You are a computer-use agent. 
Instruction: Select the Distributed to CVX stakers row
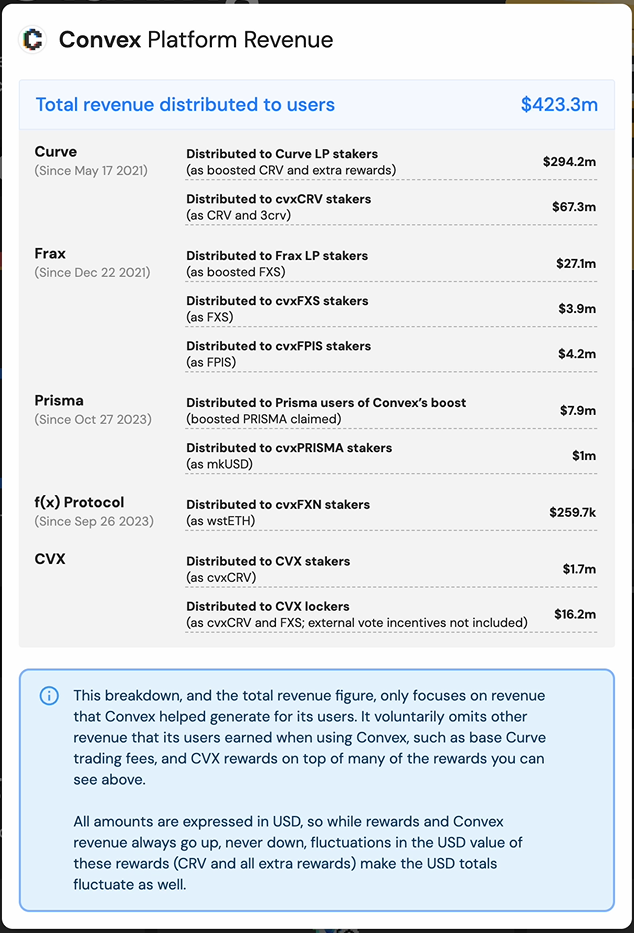[x=391, y=569]
